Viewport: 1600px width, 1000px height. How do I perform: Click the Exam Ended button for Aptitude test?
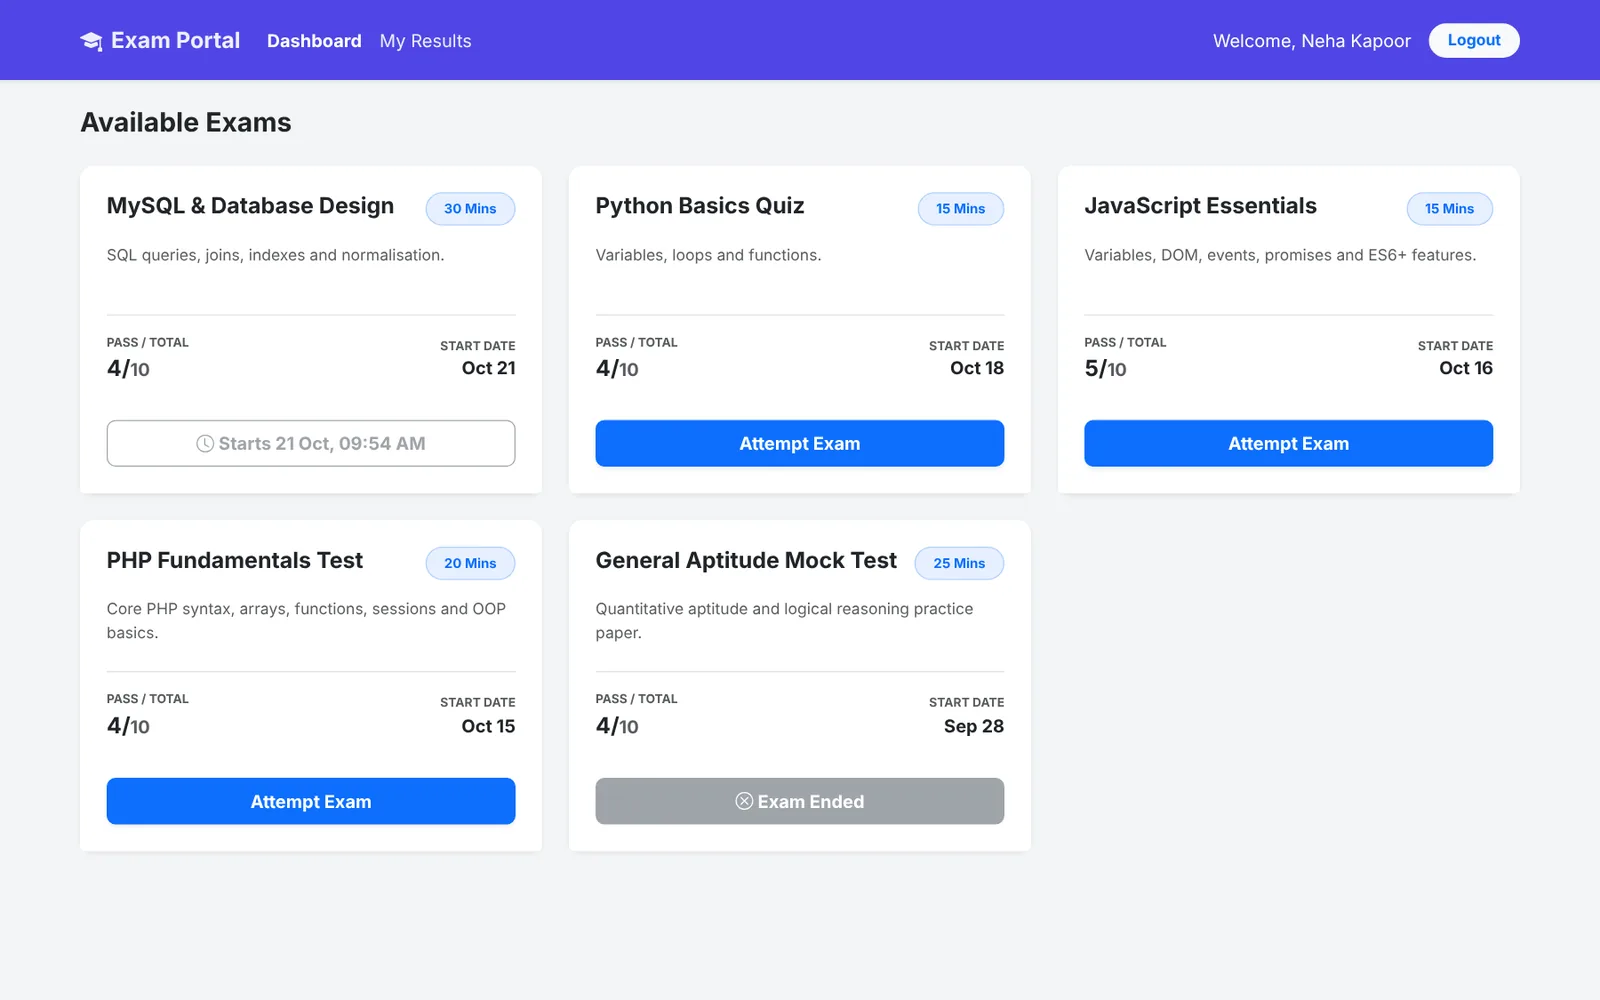pos(800,801)
